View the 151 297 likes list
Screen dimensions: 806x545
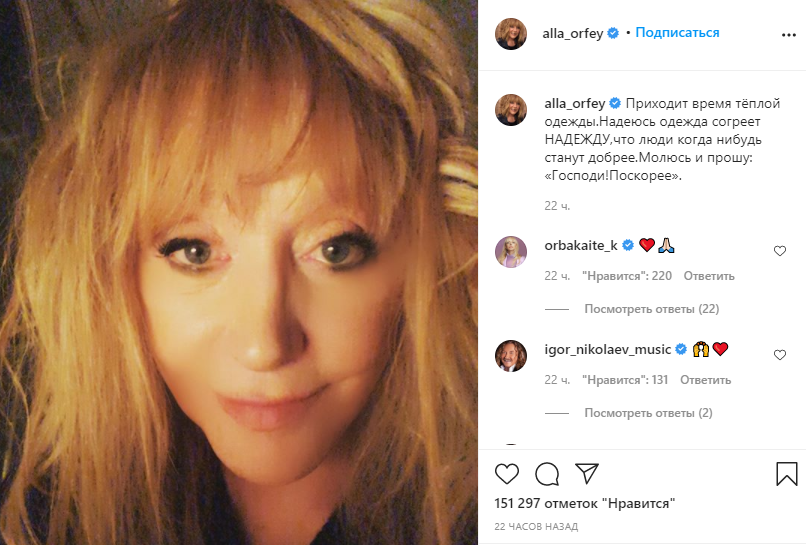[x=584, y=503]
